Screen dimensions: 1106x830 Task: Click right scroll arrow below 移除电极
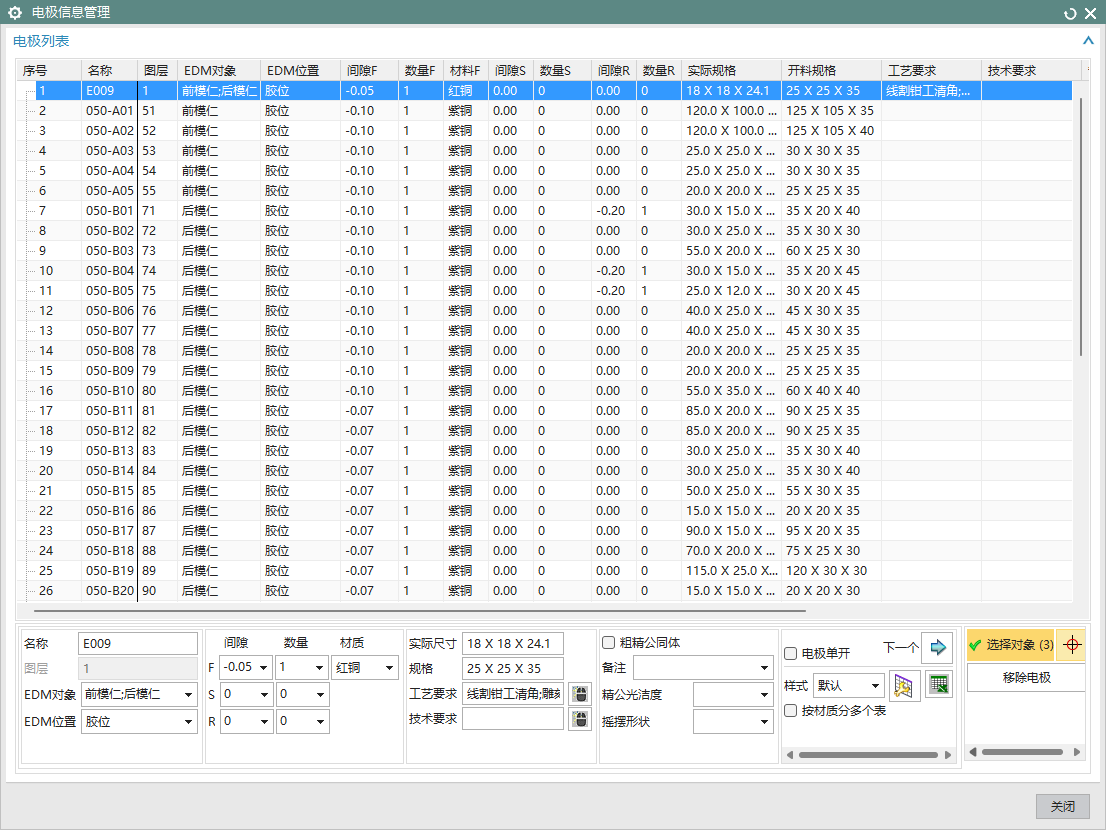coord(1076,752)
